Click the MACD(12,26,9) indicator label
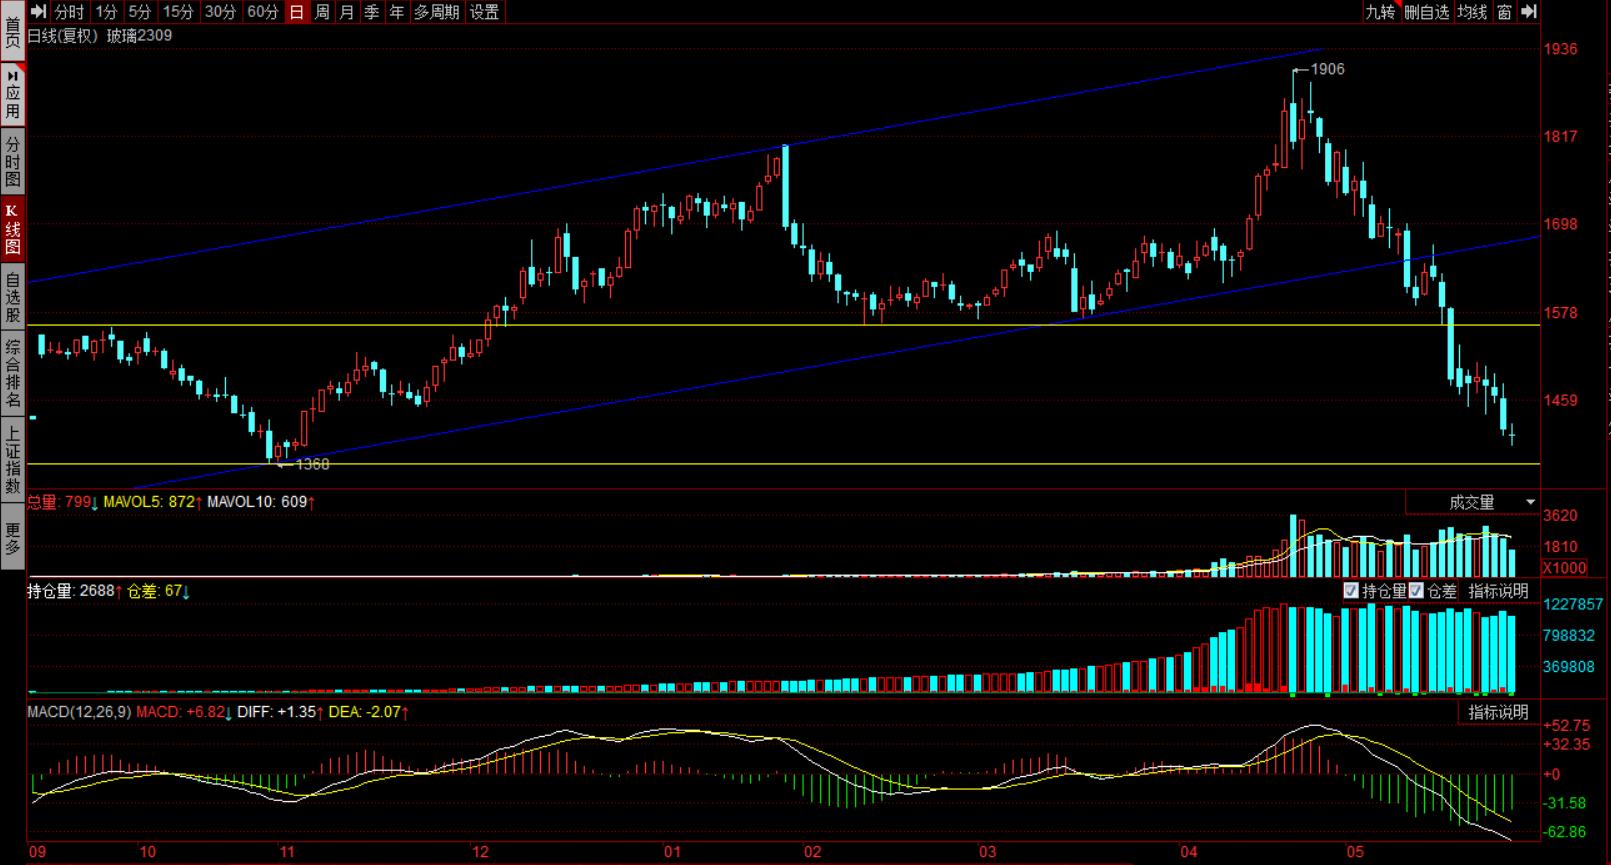The image size is (1611, 865). click(x=79, y=712)
